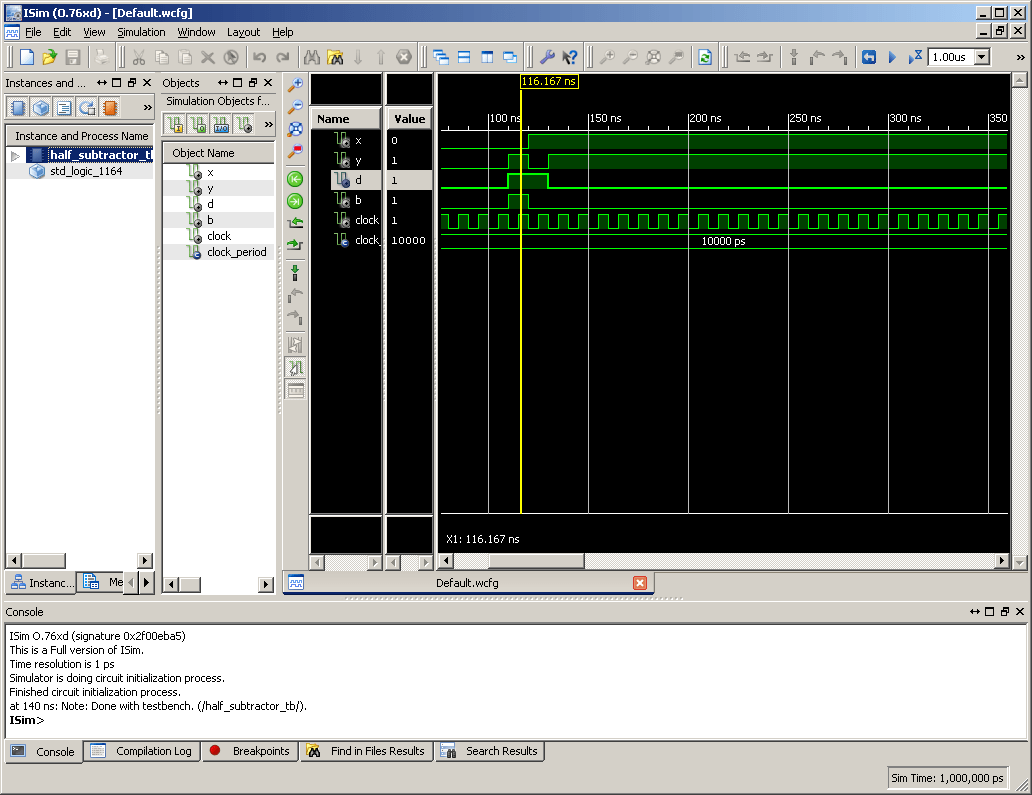The image size is (1032, 795).
Task: Run simulation for the specified time
Action: coord(913,57)
